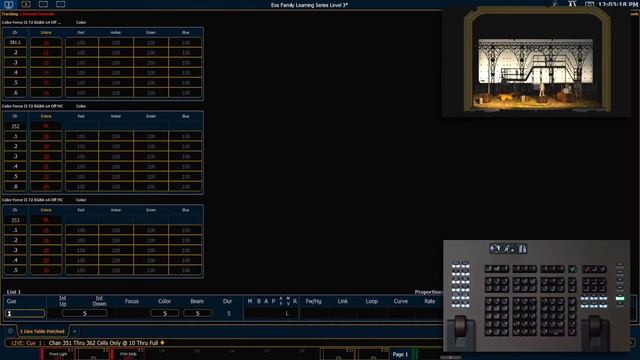Click the Fw/Hg column header

[x=313, y=301]
